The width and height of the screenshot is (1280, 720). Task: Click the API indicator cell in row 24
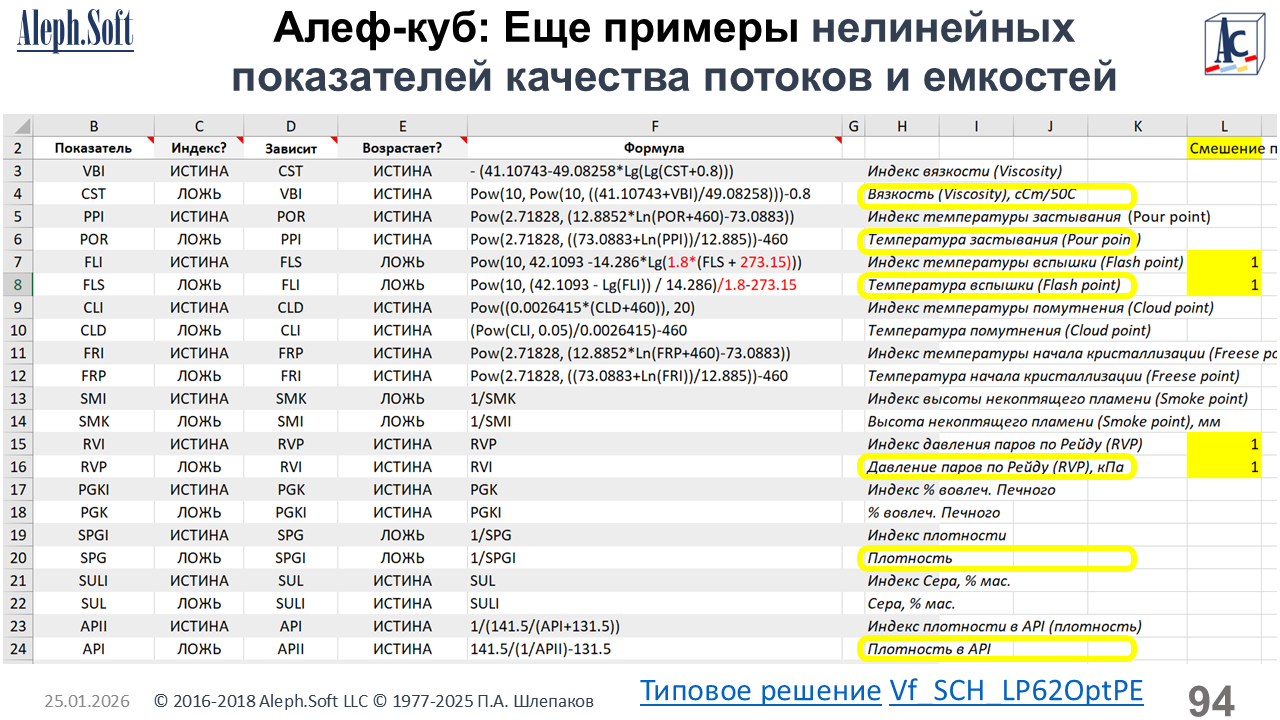[x=93, y=649]
